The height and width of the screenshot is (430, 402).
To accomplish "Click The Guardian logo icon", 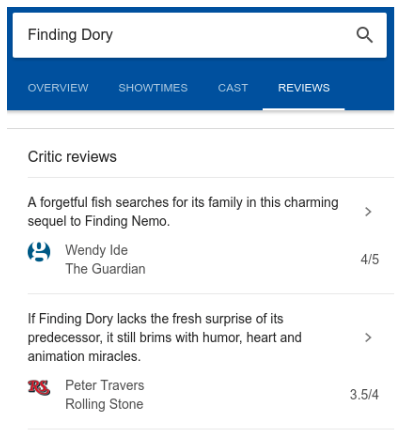I will pyautogui.click(x=39, y=251).
